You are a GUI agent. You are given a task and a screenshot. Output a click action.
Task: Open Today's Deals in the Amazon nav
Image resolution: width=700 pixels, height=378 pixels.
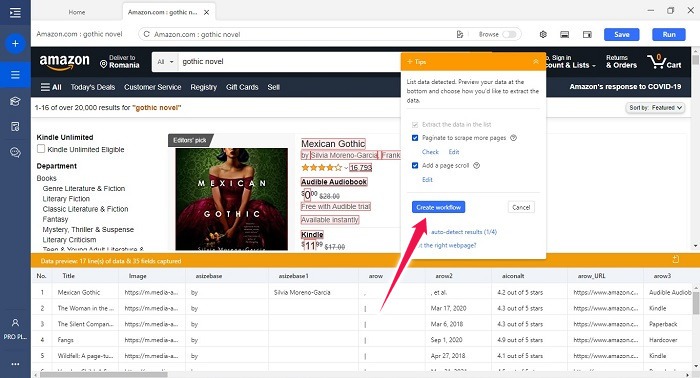(93, 87)
